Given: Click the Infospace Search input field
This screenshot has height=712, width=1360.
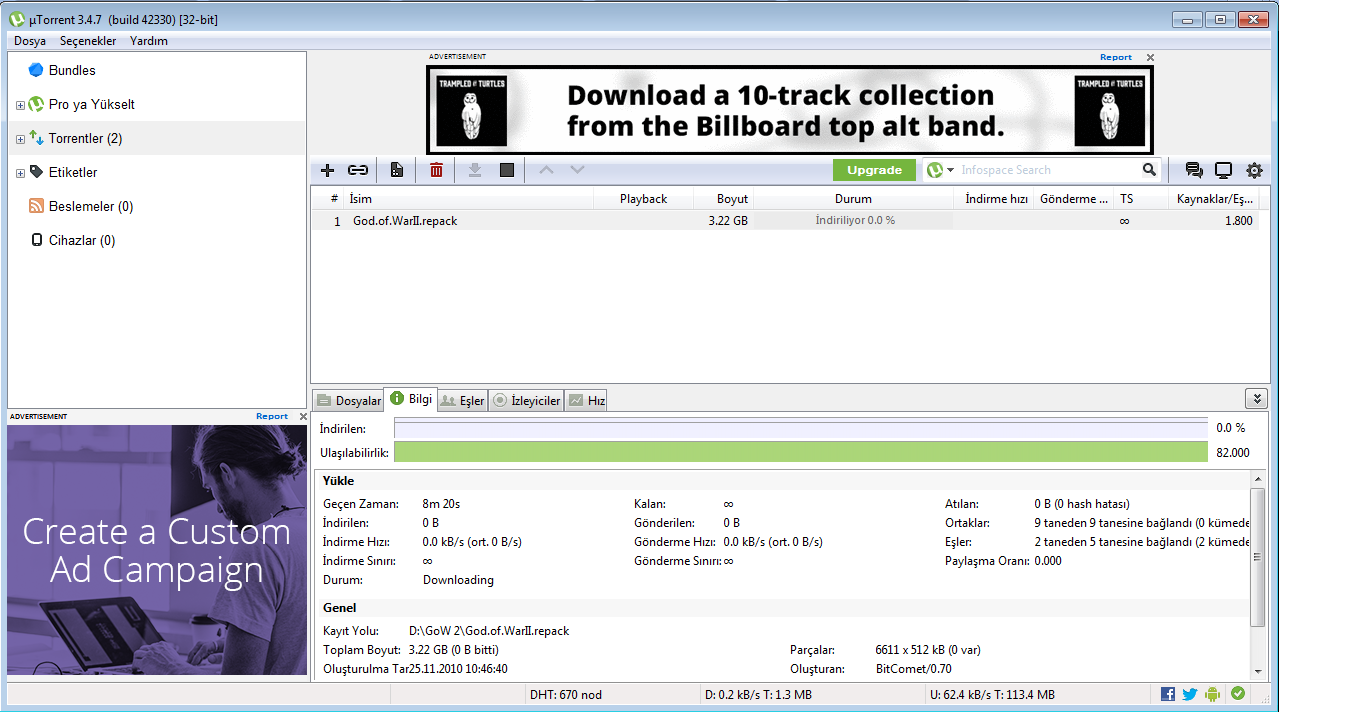Looking at the screenshot, I should 1049,170.
